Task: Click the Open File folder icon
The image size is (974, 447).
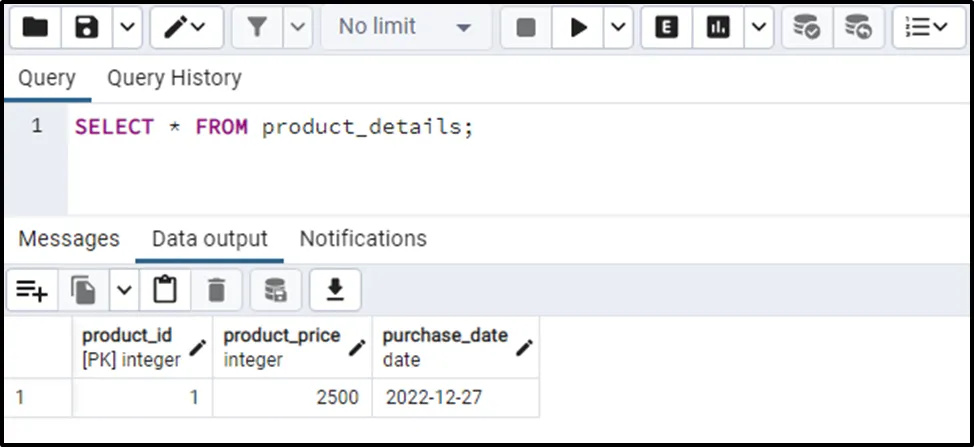Action: coord(36,28)
